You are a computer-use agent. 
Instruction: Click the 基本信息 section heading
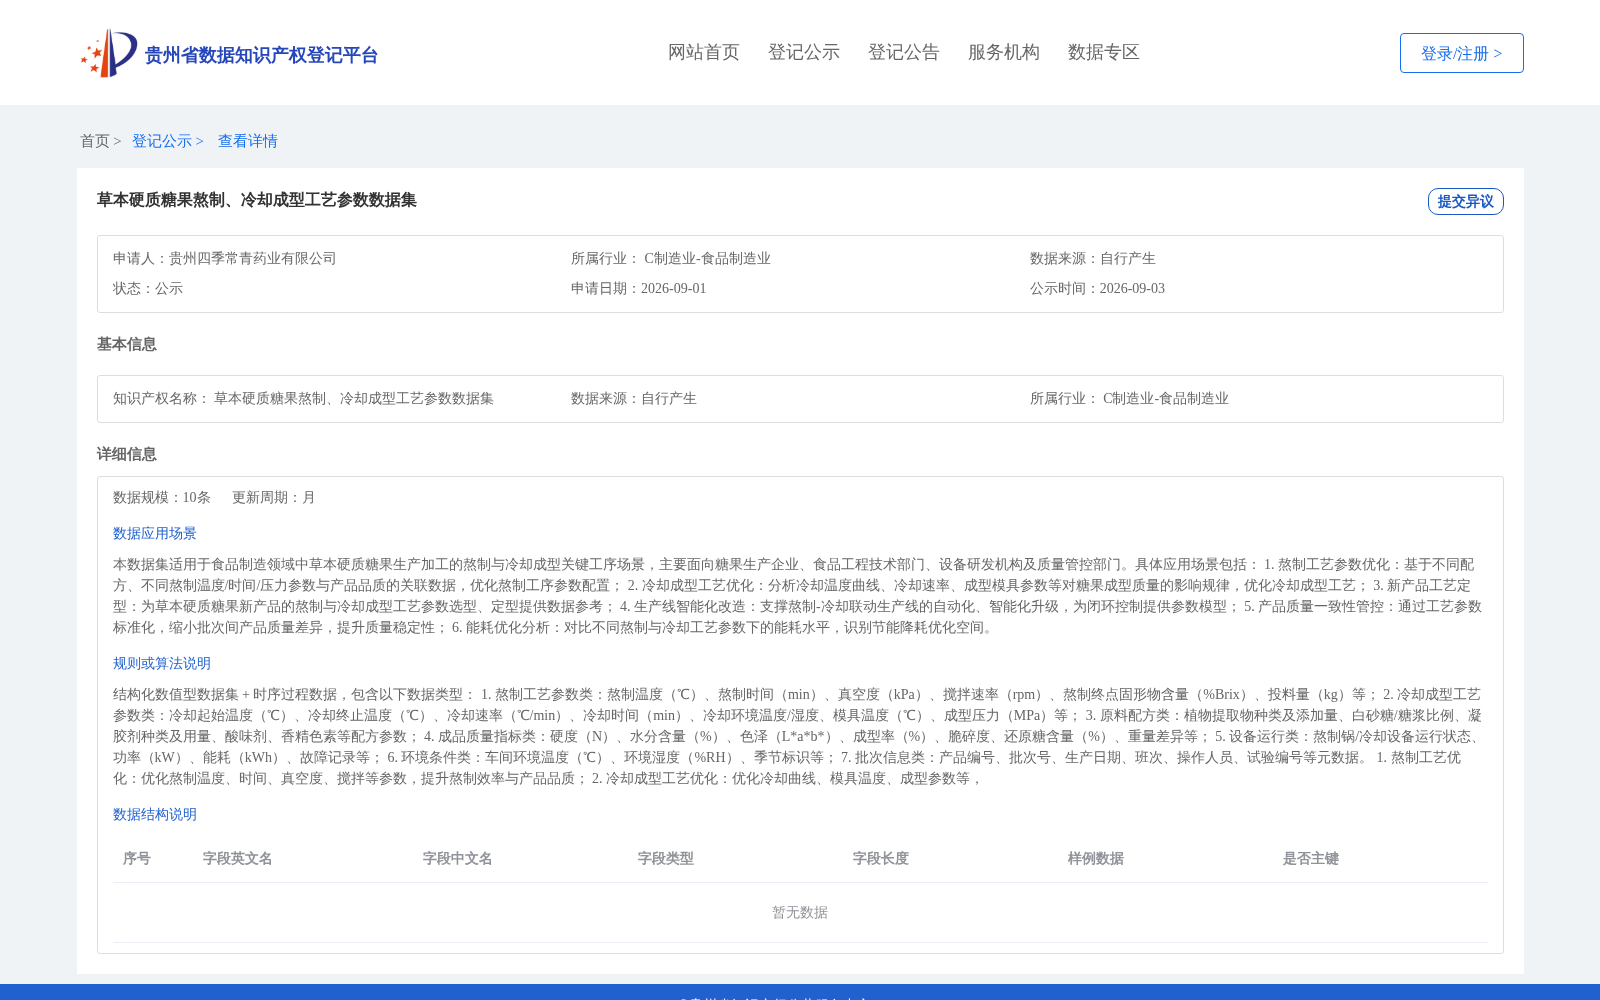tap(127, 344)
